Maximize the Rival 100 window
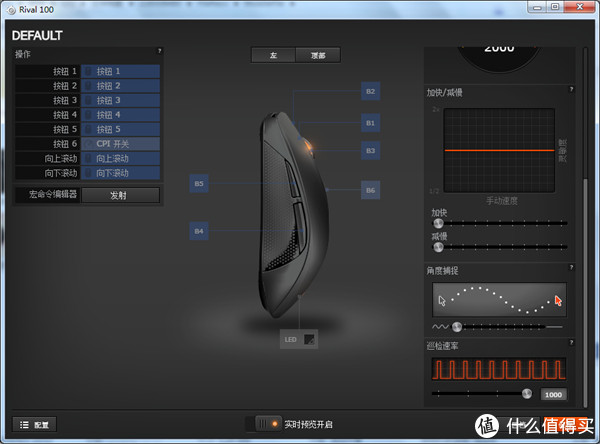This screenshot has width=600, height=444. pyautogui.click(x=555, y=7)
